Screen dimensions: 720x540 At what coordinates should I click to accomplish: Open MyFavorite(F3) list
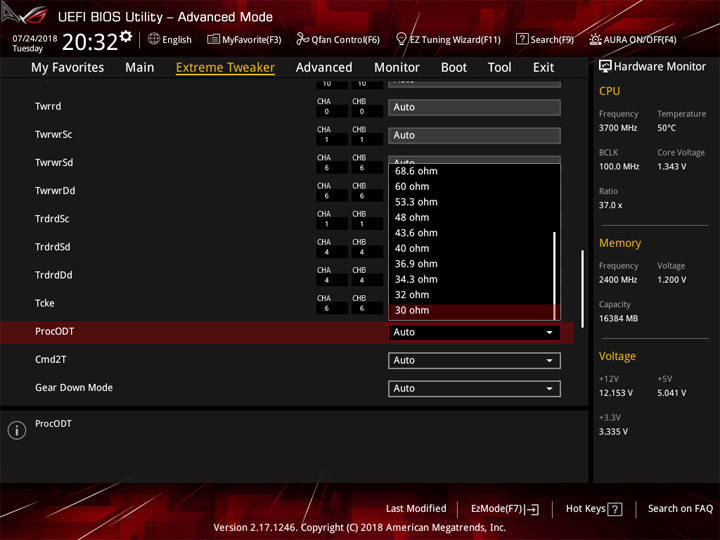point(244,39)
